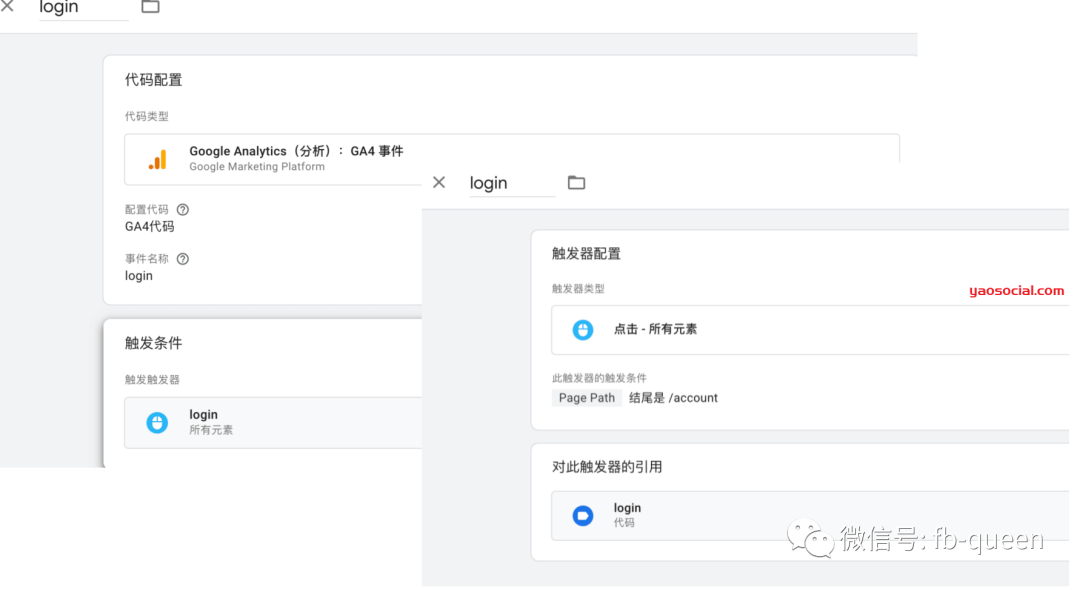Click the login field in the trigger window
This screenshot has height=590, width=1080.
[510, 182]
